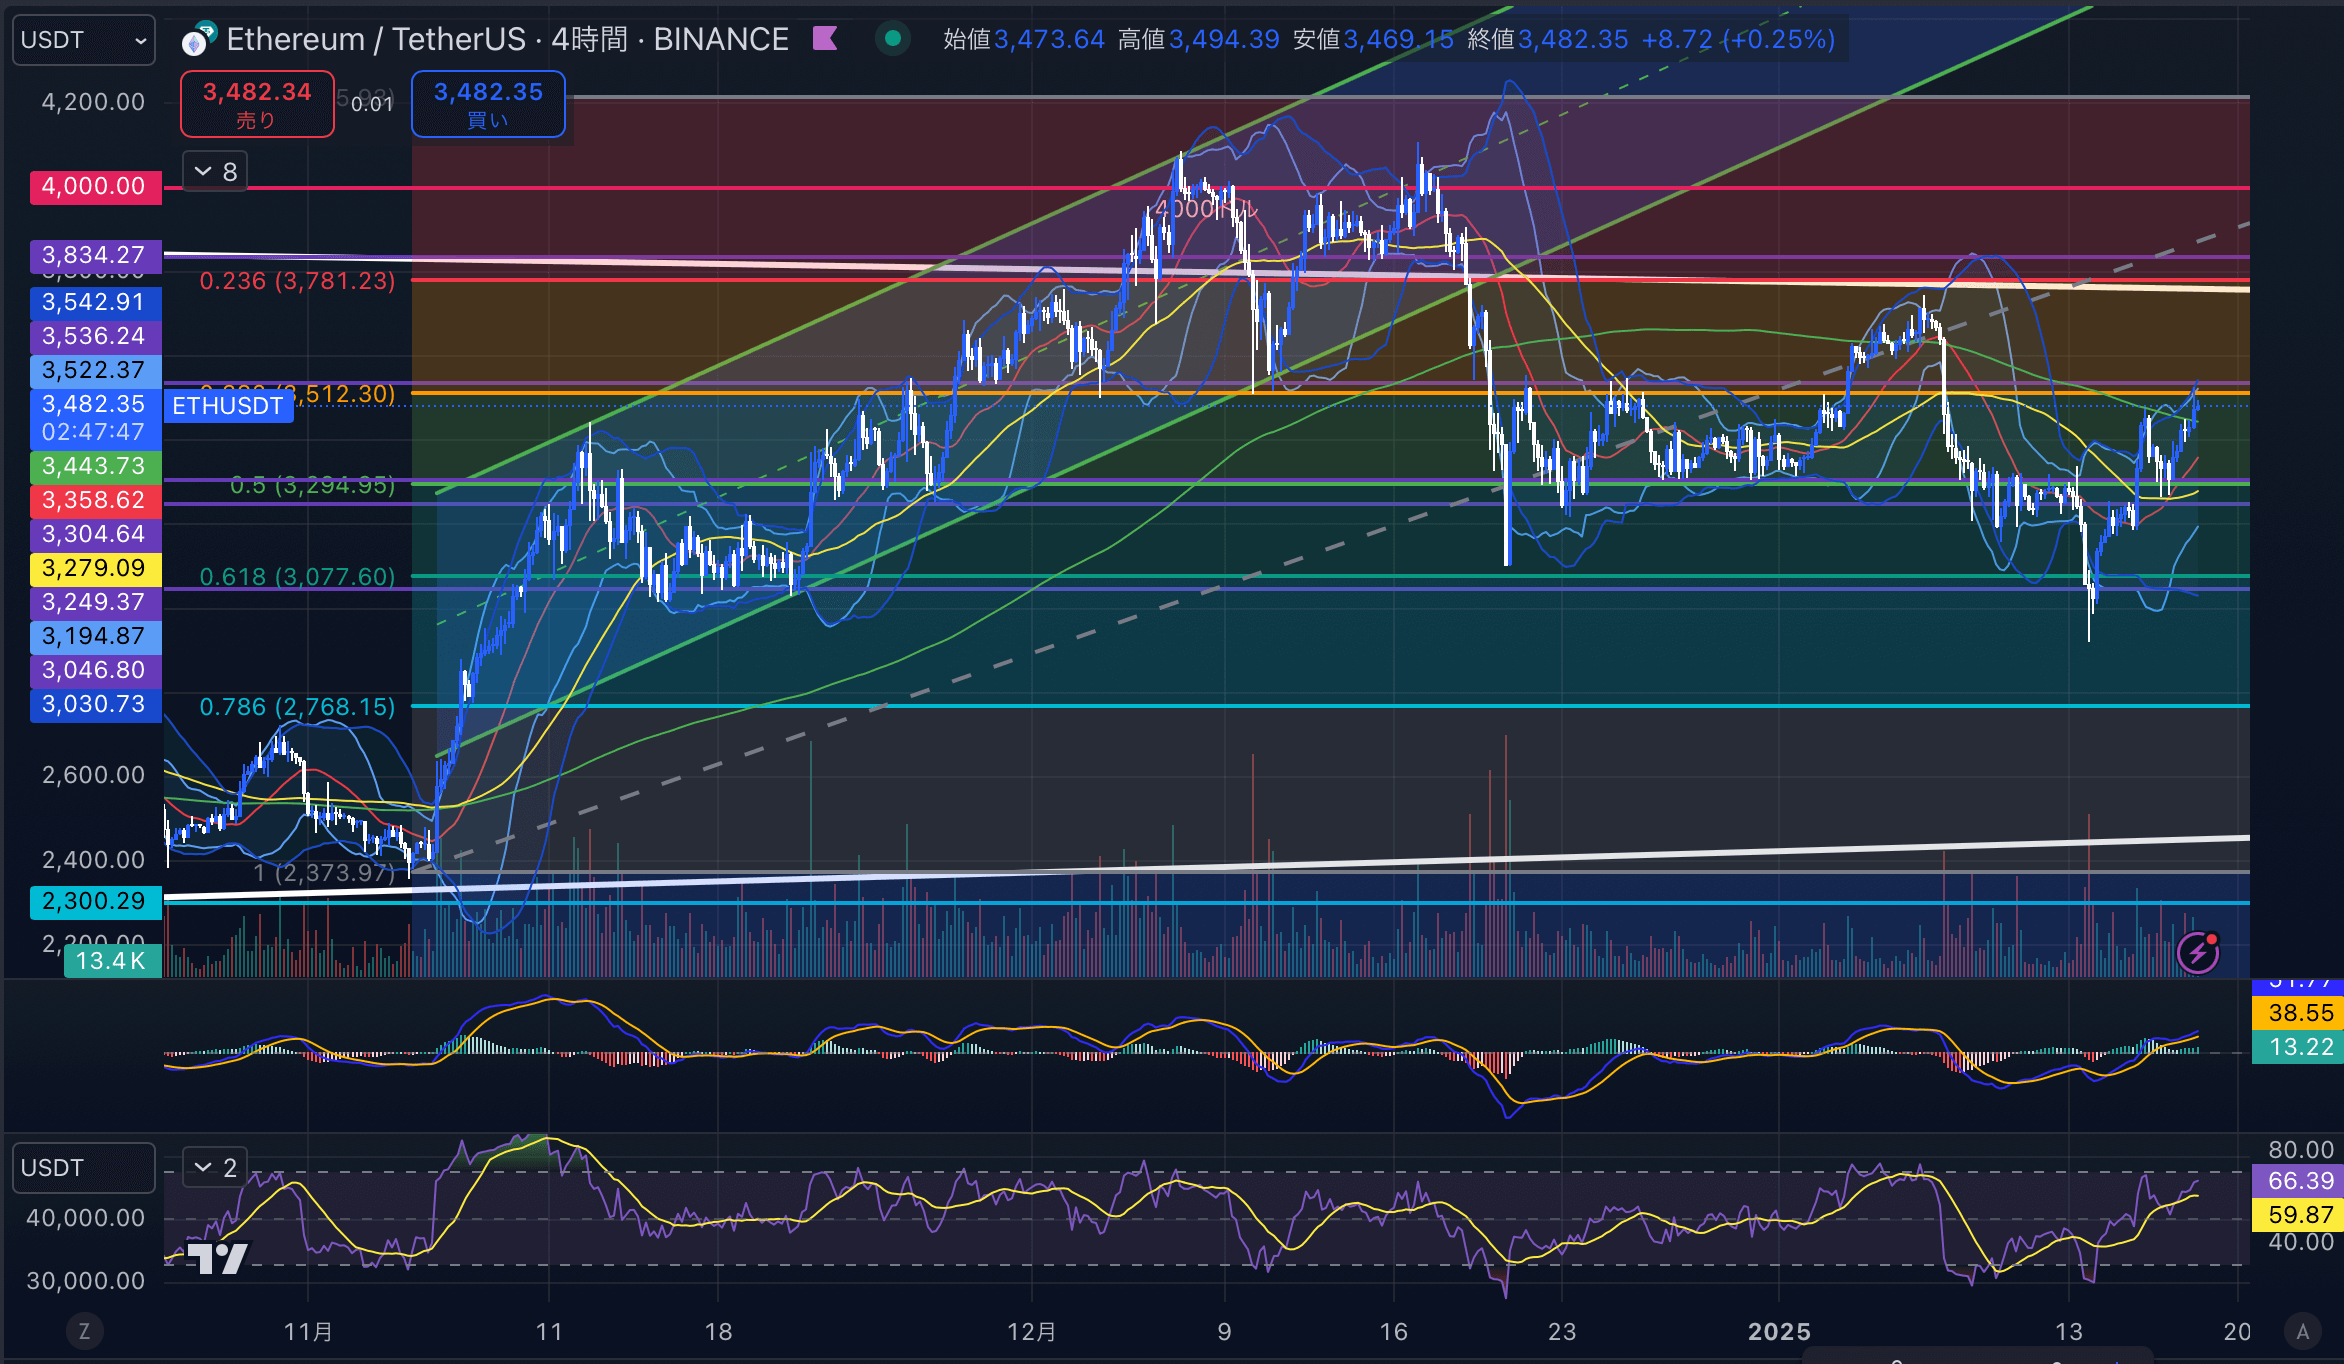2344x1364 pixels.
Task: Click the Z timezone button
Action: pos(84,1331)
